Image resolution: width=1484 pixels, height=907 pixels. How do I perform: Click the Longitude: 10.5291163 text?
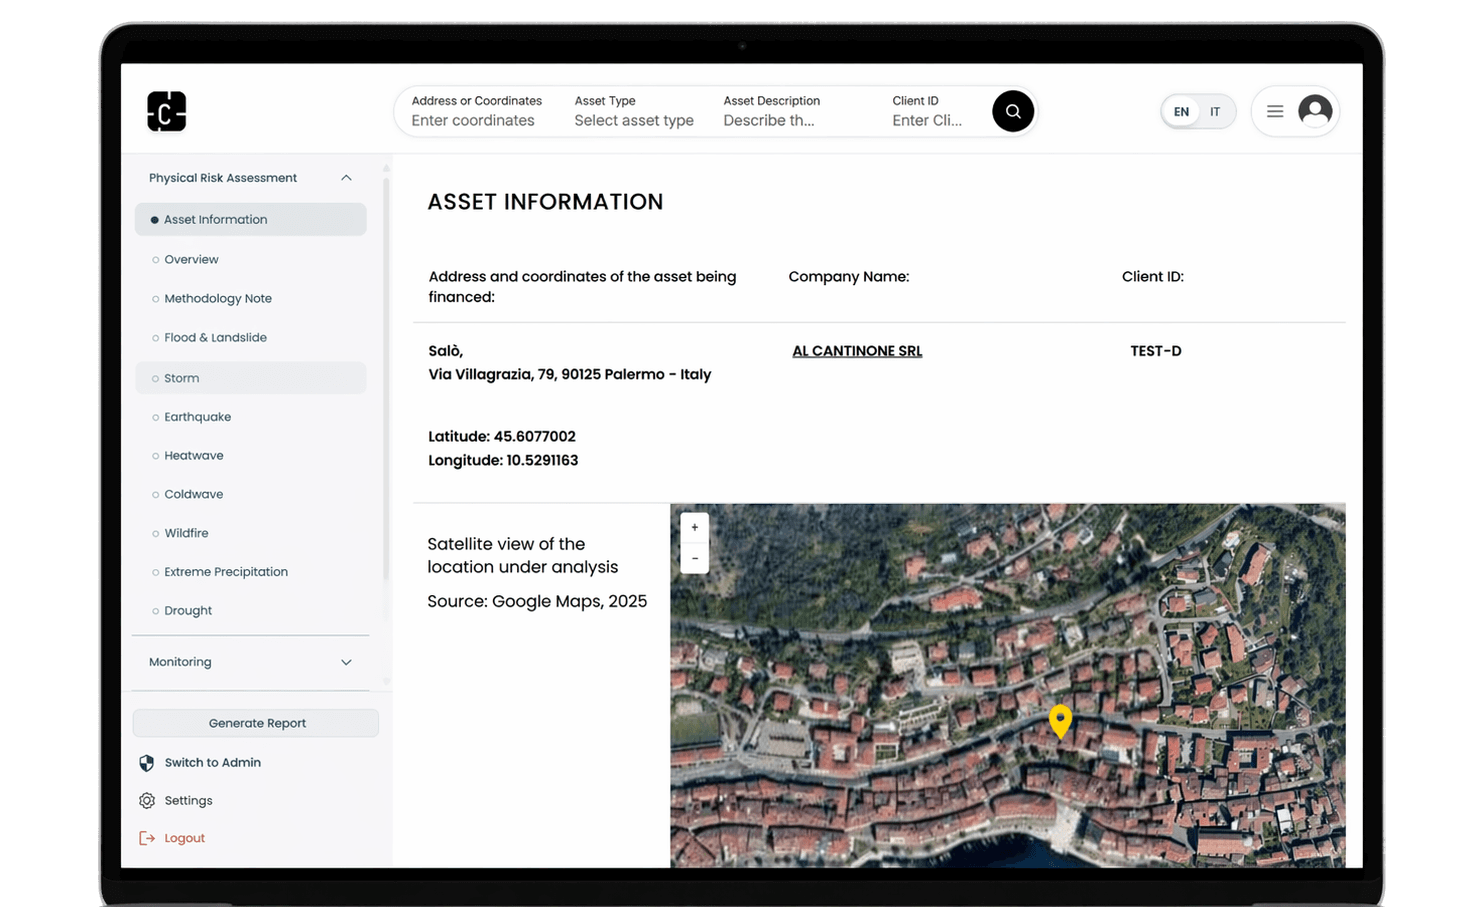(x=503, y=460)
